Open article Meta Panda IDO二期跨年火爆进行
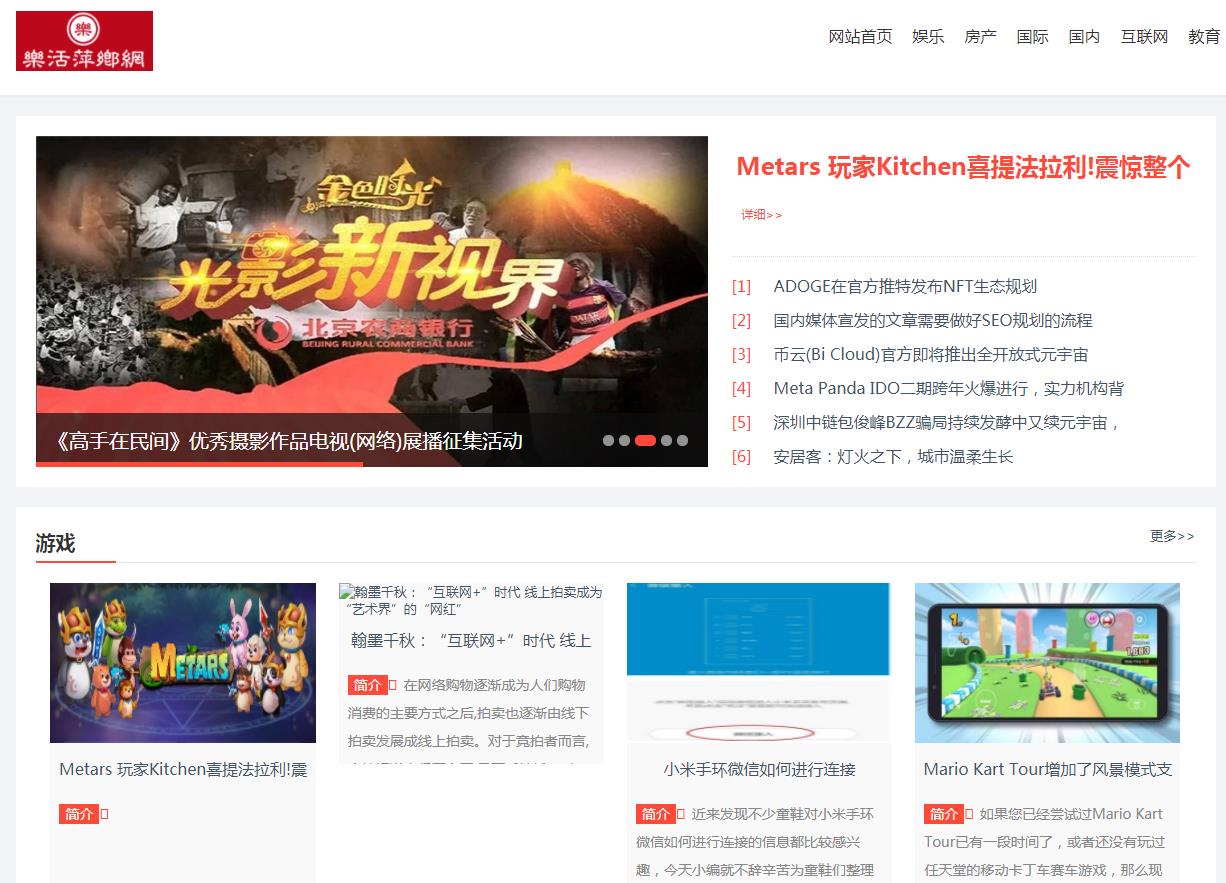Screen dimensions: 1226x883 (948, 388)
